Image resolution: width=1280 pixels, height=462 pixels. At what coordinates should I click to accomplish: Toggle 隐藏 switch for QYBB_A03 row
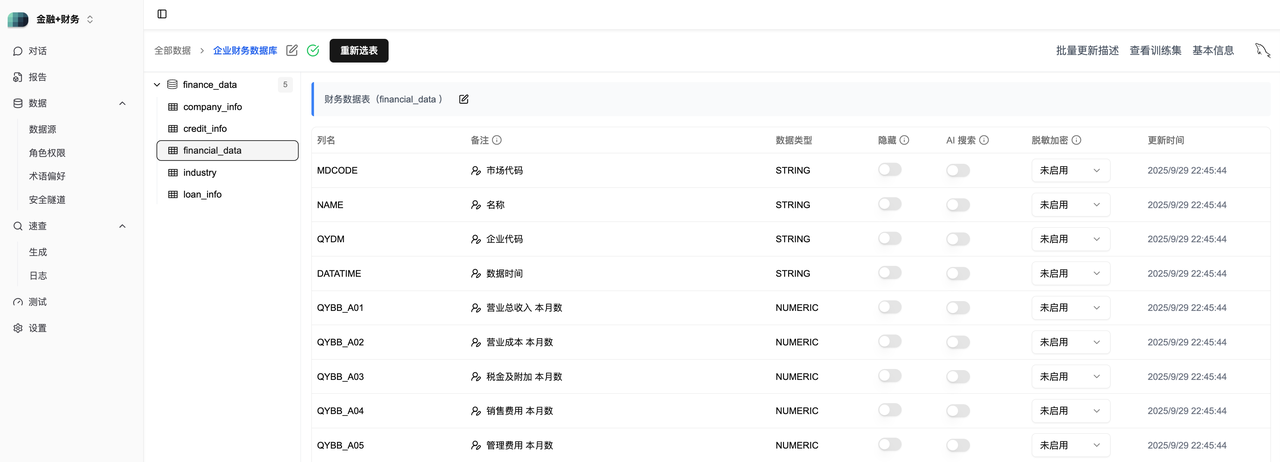pyautogui.click(x=889, y=377)
